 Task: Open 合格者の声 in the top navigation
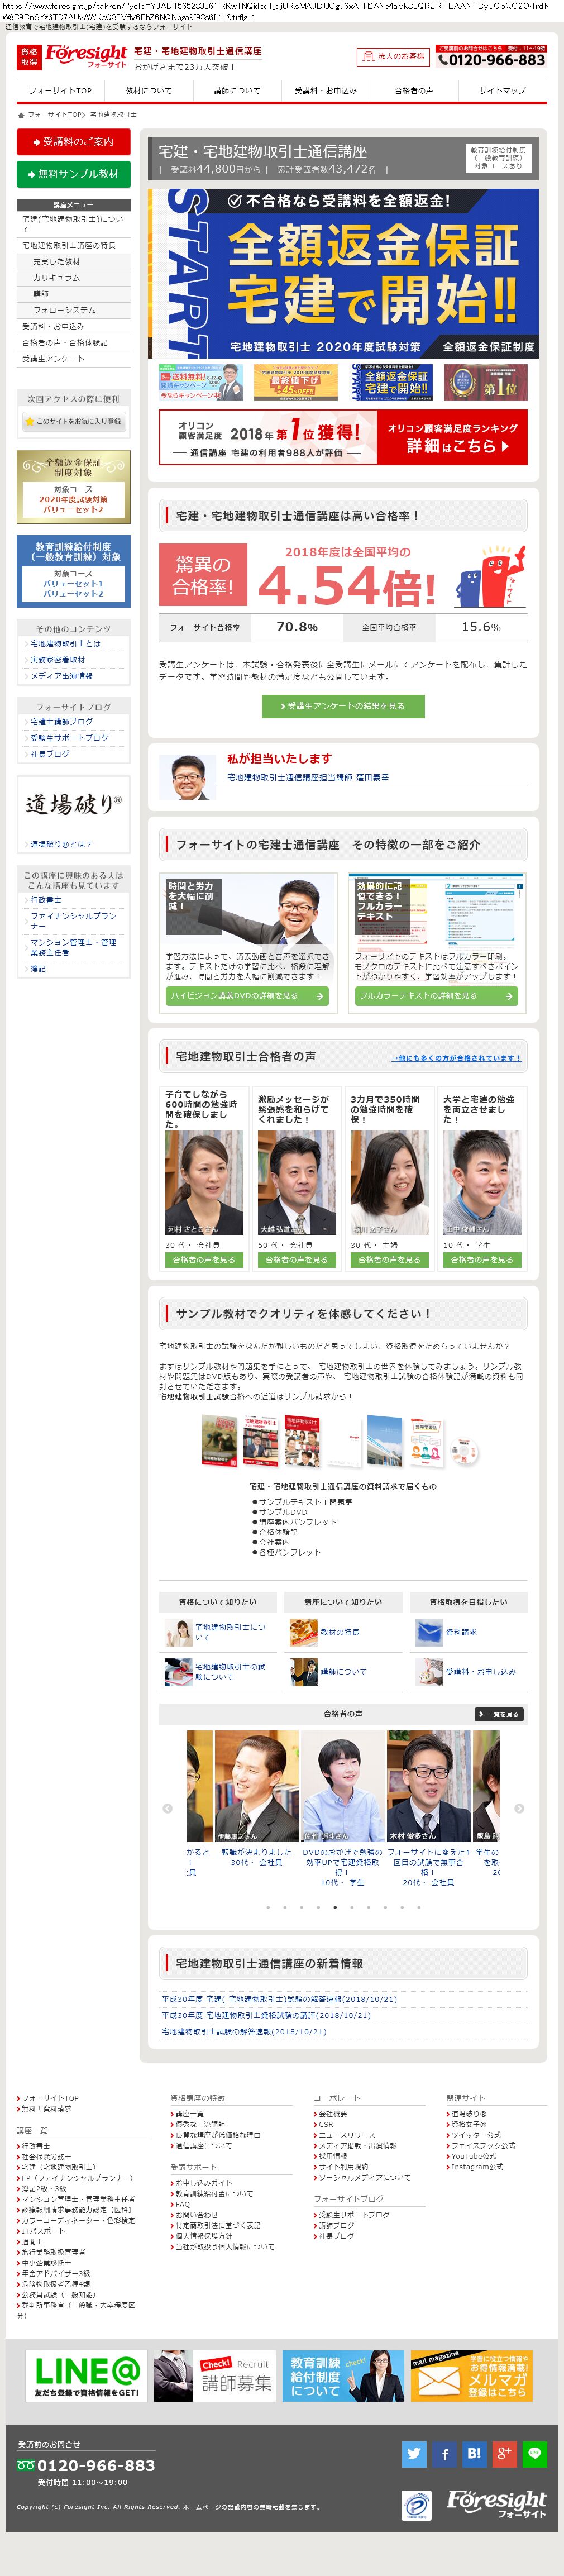point(414,90)
